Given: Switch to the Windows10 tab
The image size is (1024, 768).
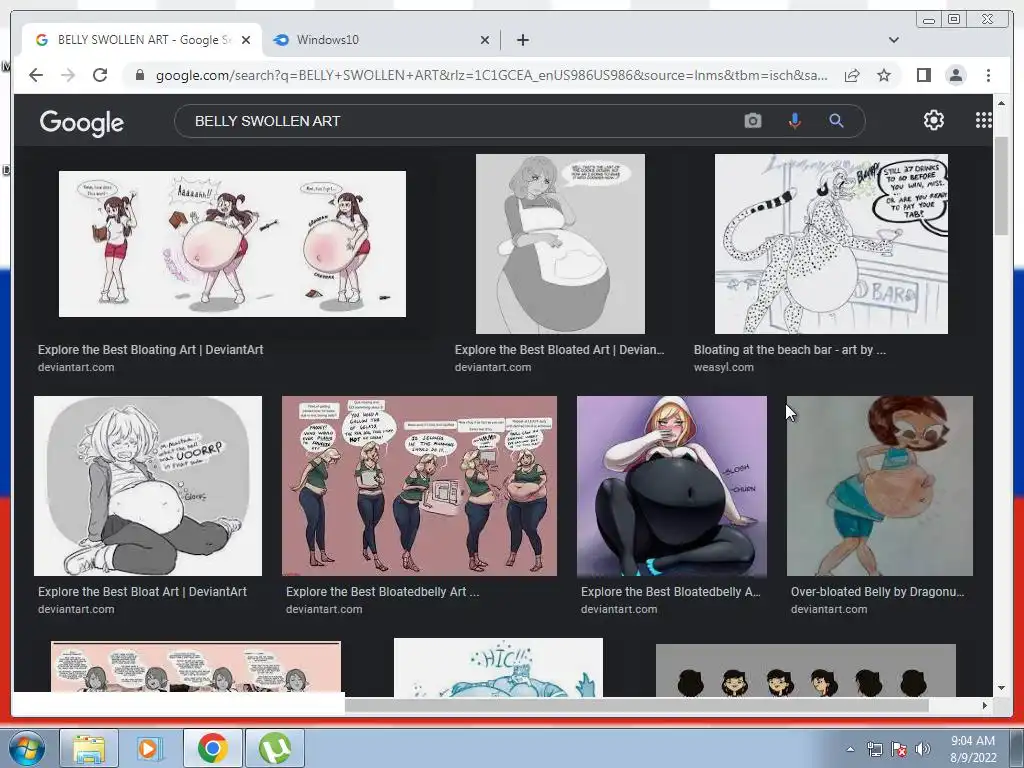Looking at the screenshot, I should pos(381,40).
